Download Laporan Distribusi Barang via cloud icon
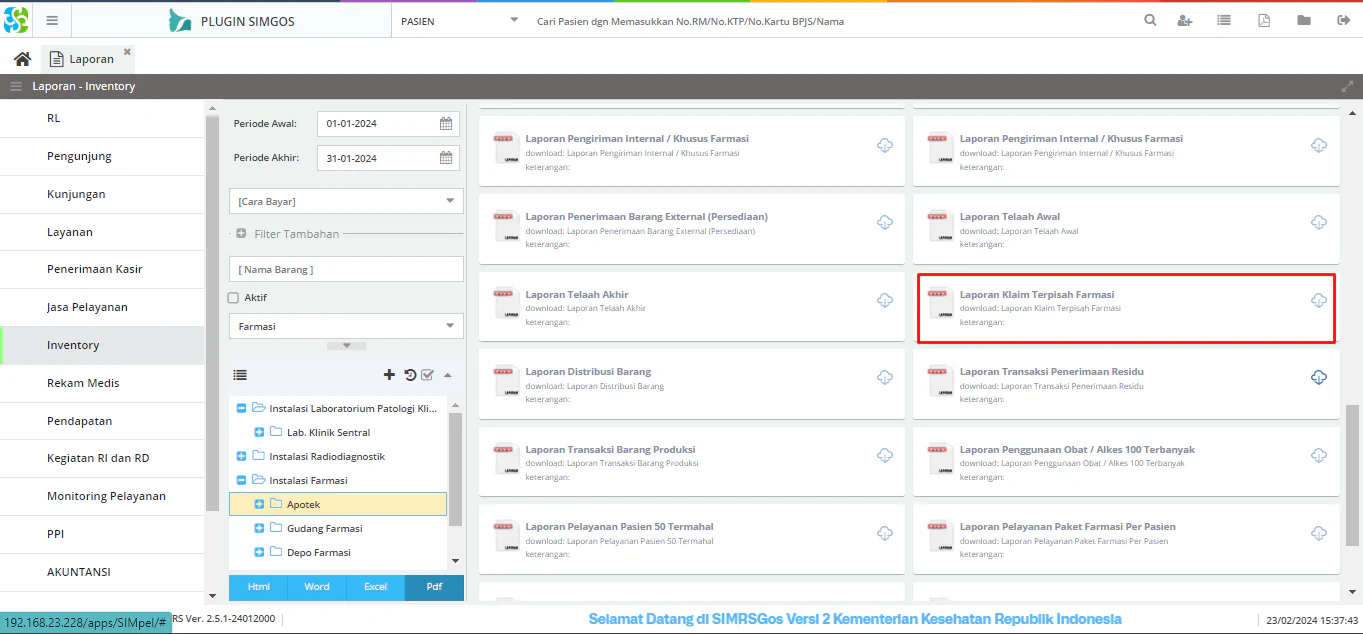 click(884, 377)
